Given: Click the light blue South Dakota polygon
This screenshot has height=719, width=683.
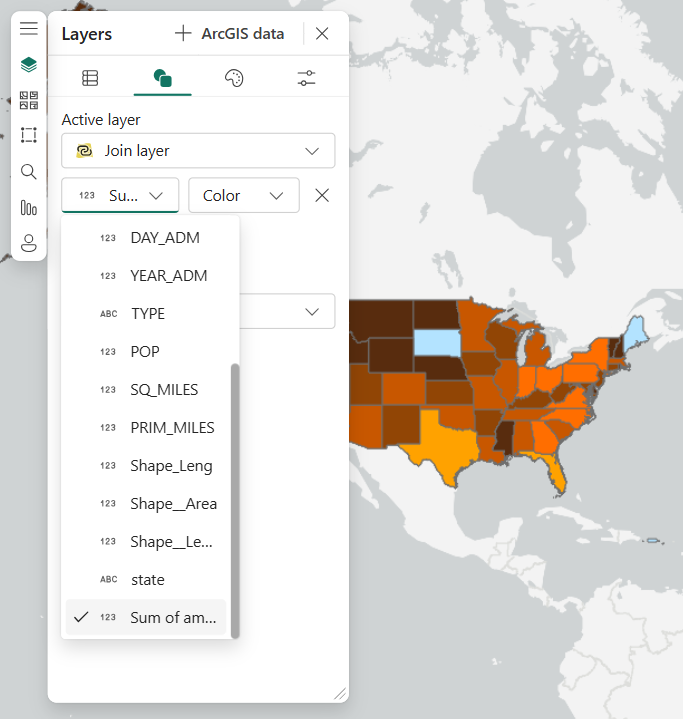Looking at the screenshot, I should tap(437, 343).
